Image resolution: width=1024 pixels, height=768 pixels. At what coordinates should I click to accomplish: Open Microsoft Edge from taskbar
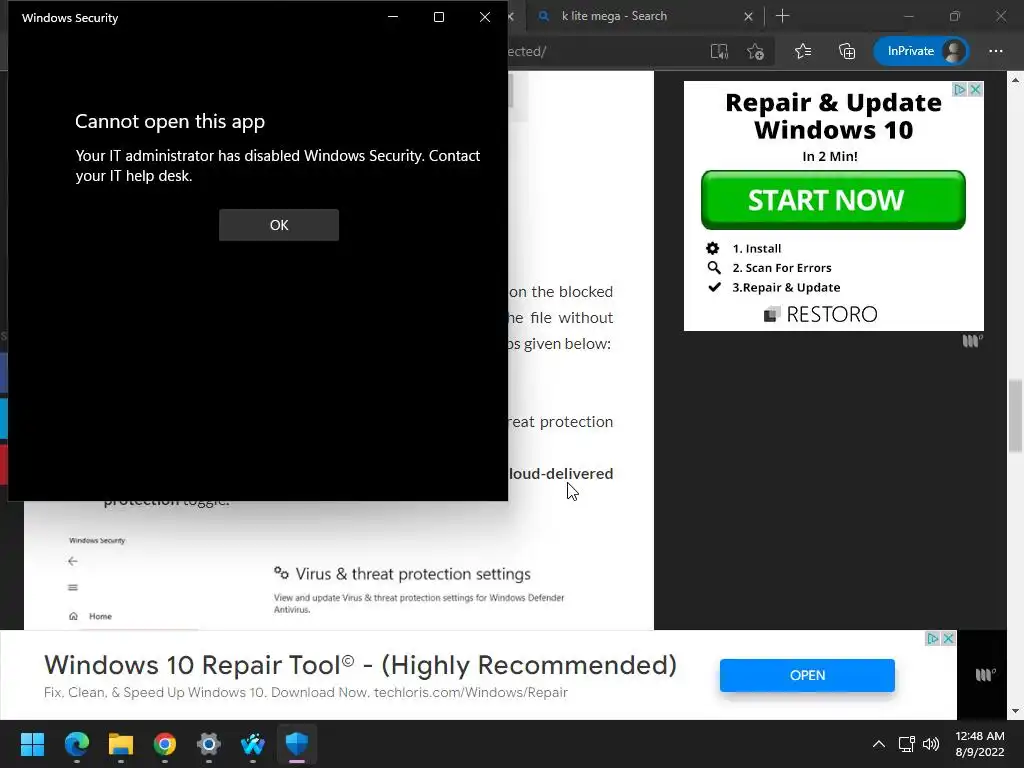77,744
